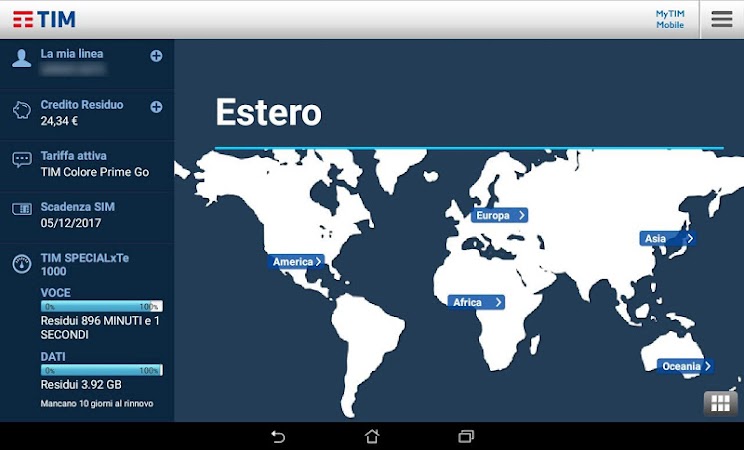Select the America region button
This screenshot has width=744, height=450.
click(297, 262)
